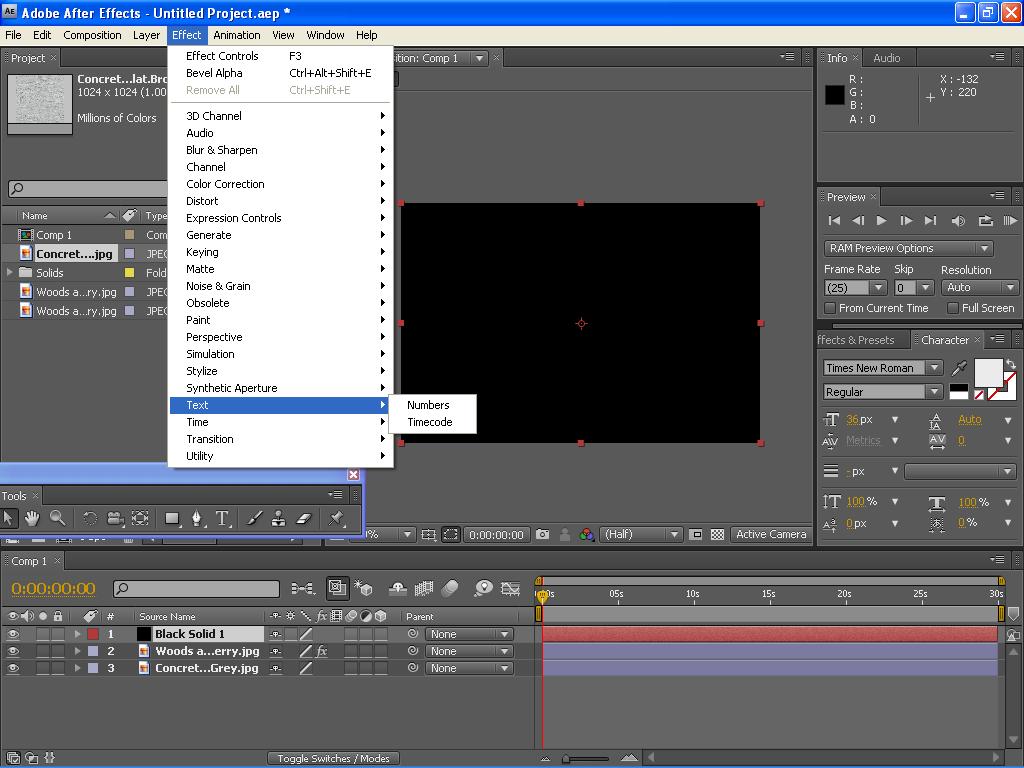Click the Take Snapshot camera icon

pyautogui.click(x=542, y=534)
